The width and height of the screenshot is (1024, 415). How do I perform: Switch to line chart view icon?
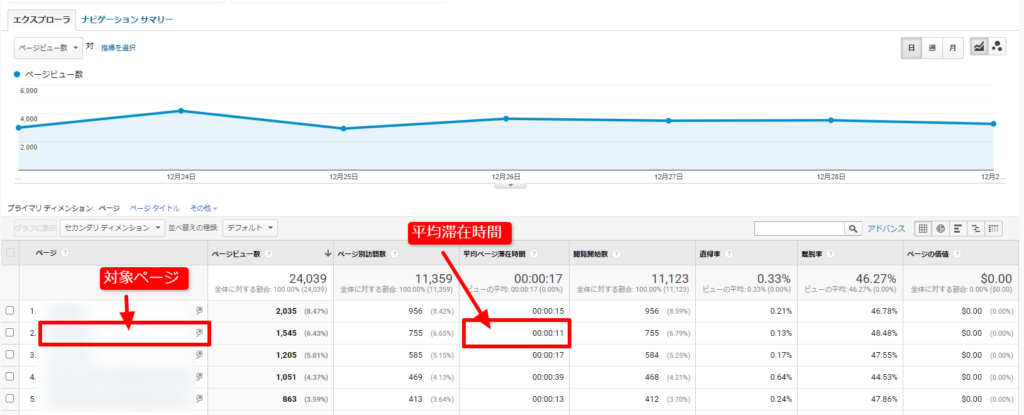click(x=979, y=47)
